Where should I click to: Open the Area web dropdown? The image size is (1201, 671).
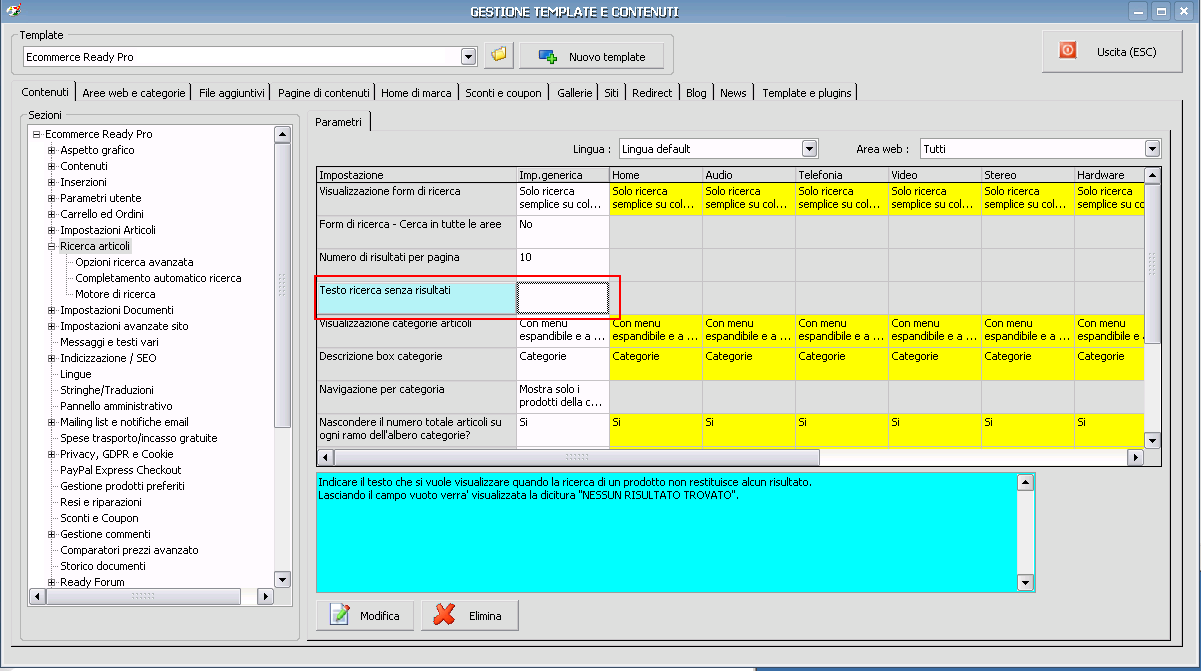tap(1152, 149)
